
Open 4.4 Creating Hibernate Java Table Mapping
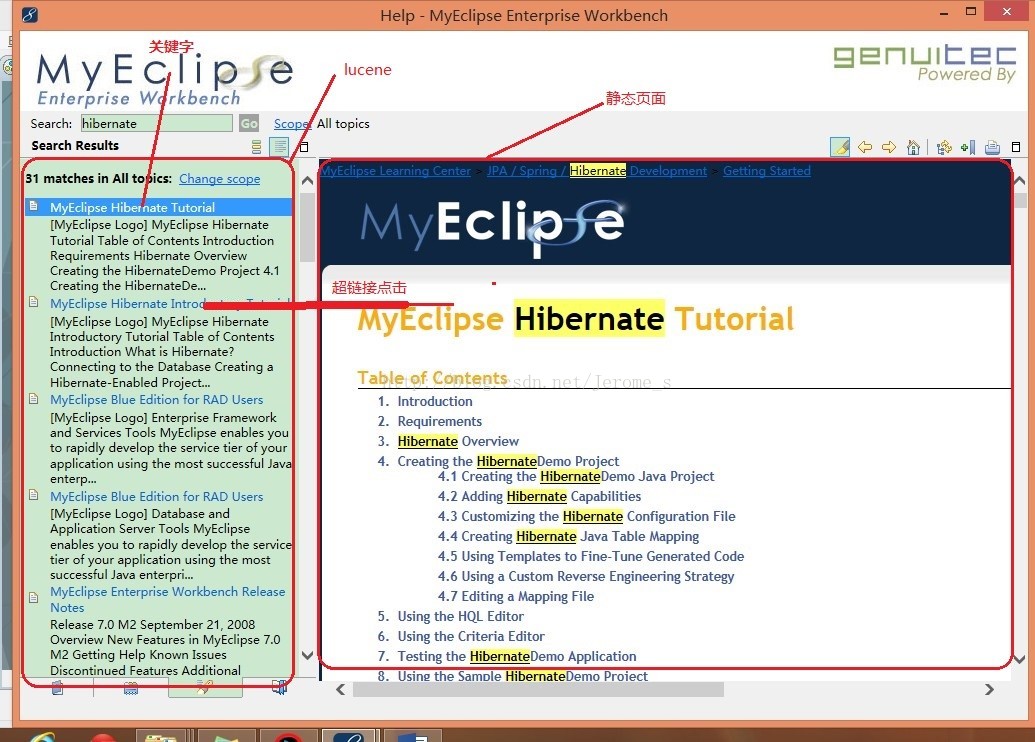coord(568,536)
